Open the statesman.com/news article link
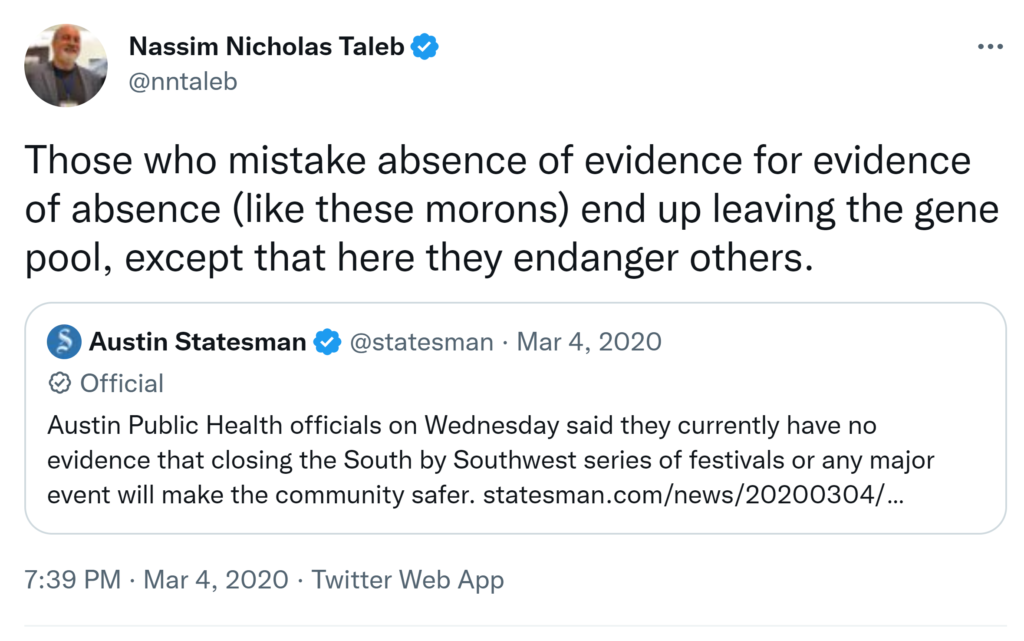This screenshot has width=1024, height=641. tap(693, 495)
